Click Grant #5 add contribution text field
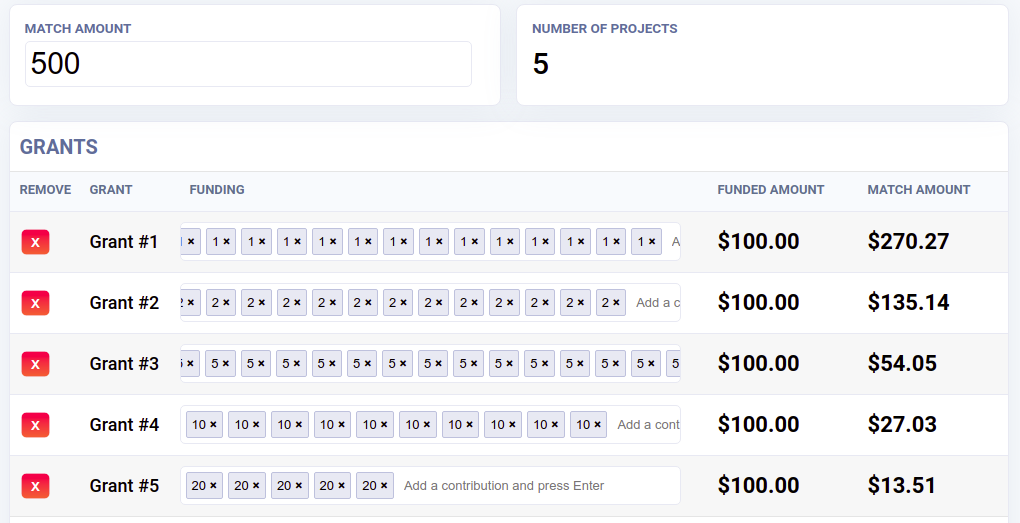This screenshot has width=1020, height=523. click(x=539, y=486)
